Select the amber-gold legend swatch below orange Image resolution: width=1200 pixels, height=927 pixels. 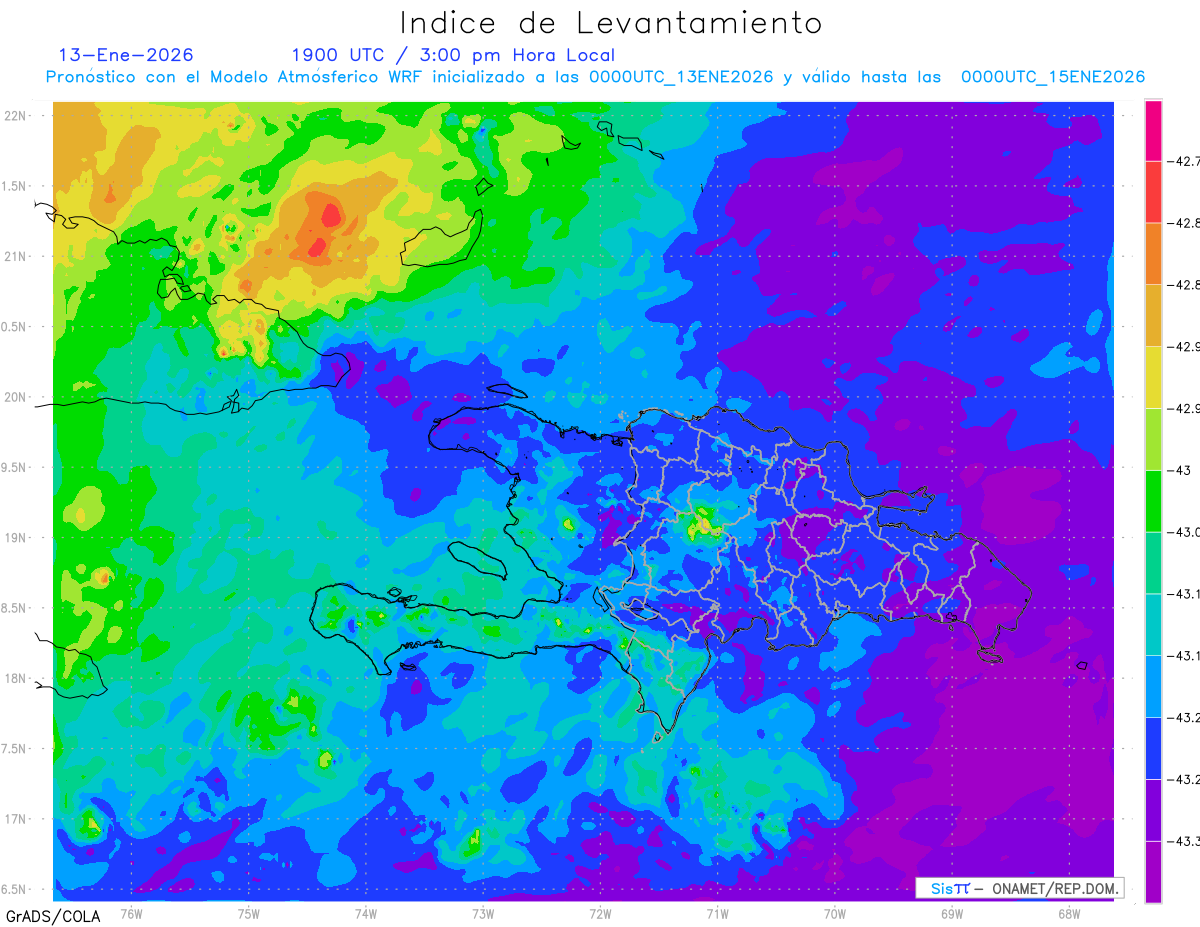(1153, 315)
